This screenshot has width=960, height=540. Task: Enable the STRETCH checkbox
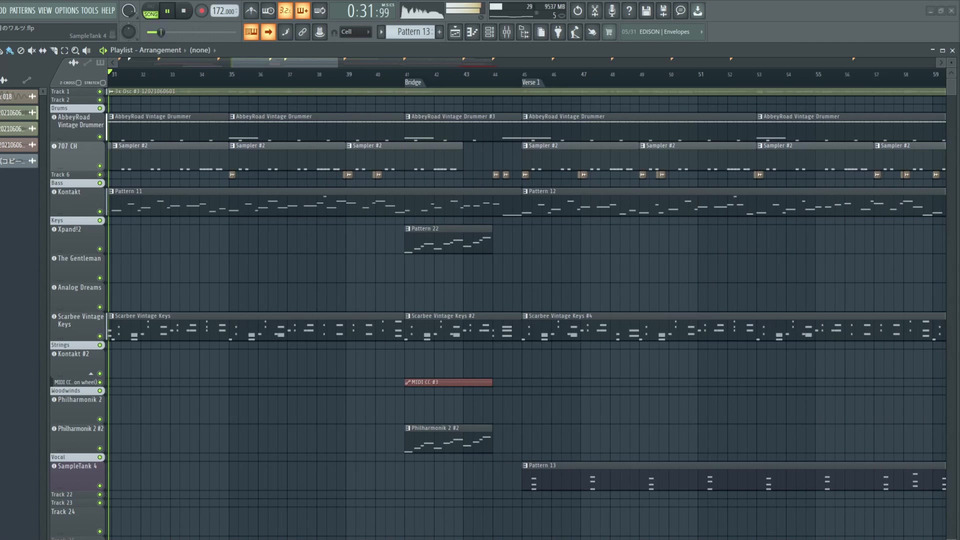coord(103,83)
